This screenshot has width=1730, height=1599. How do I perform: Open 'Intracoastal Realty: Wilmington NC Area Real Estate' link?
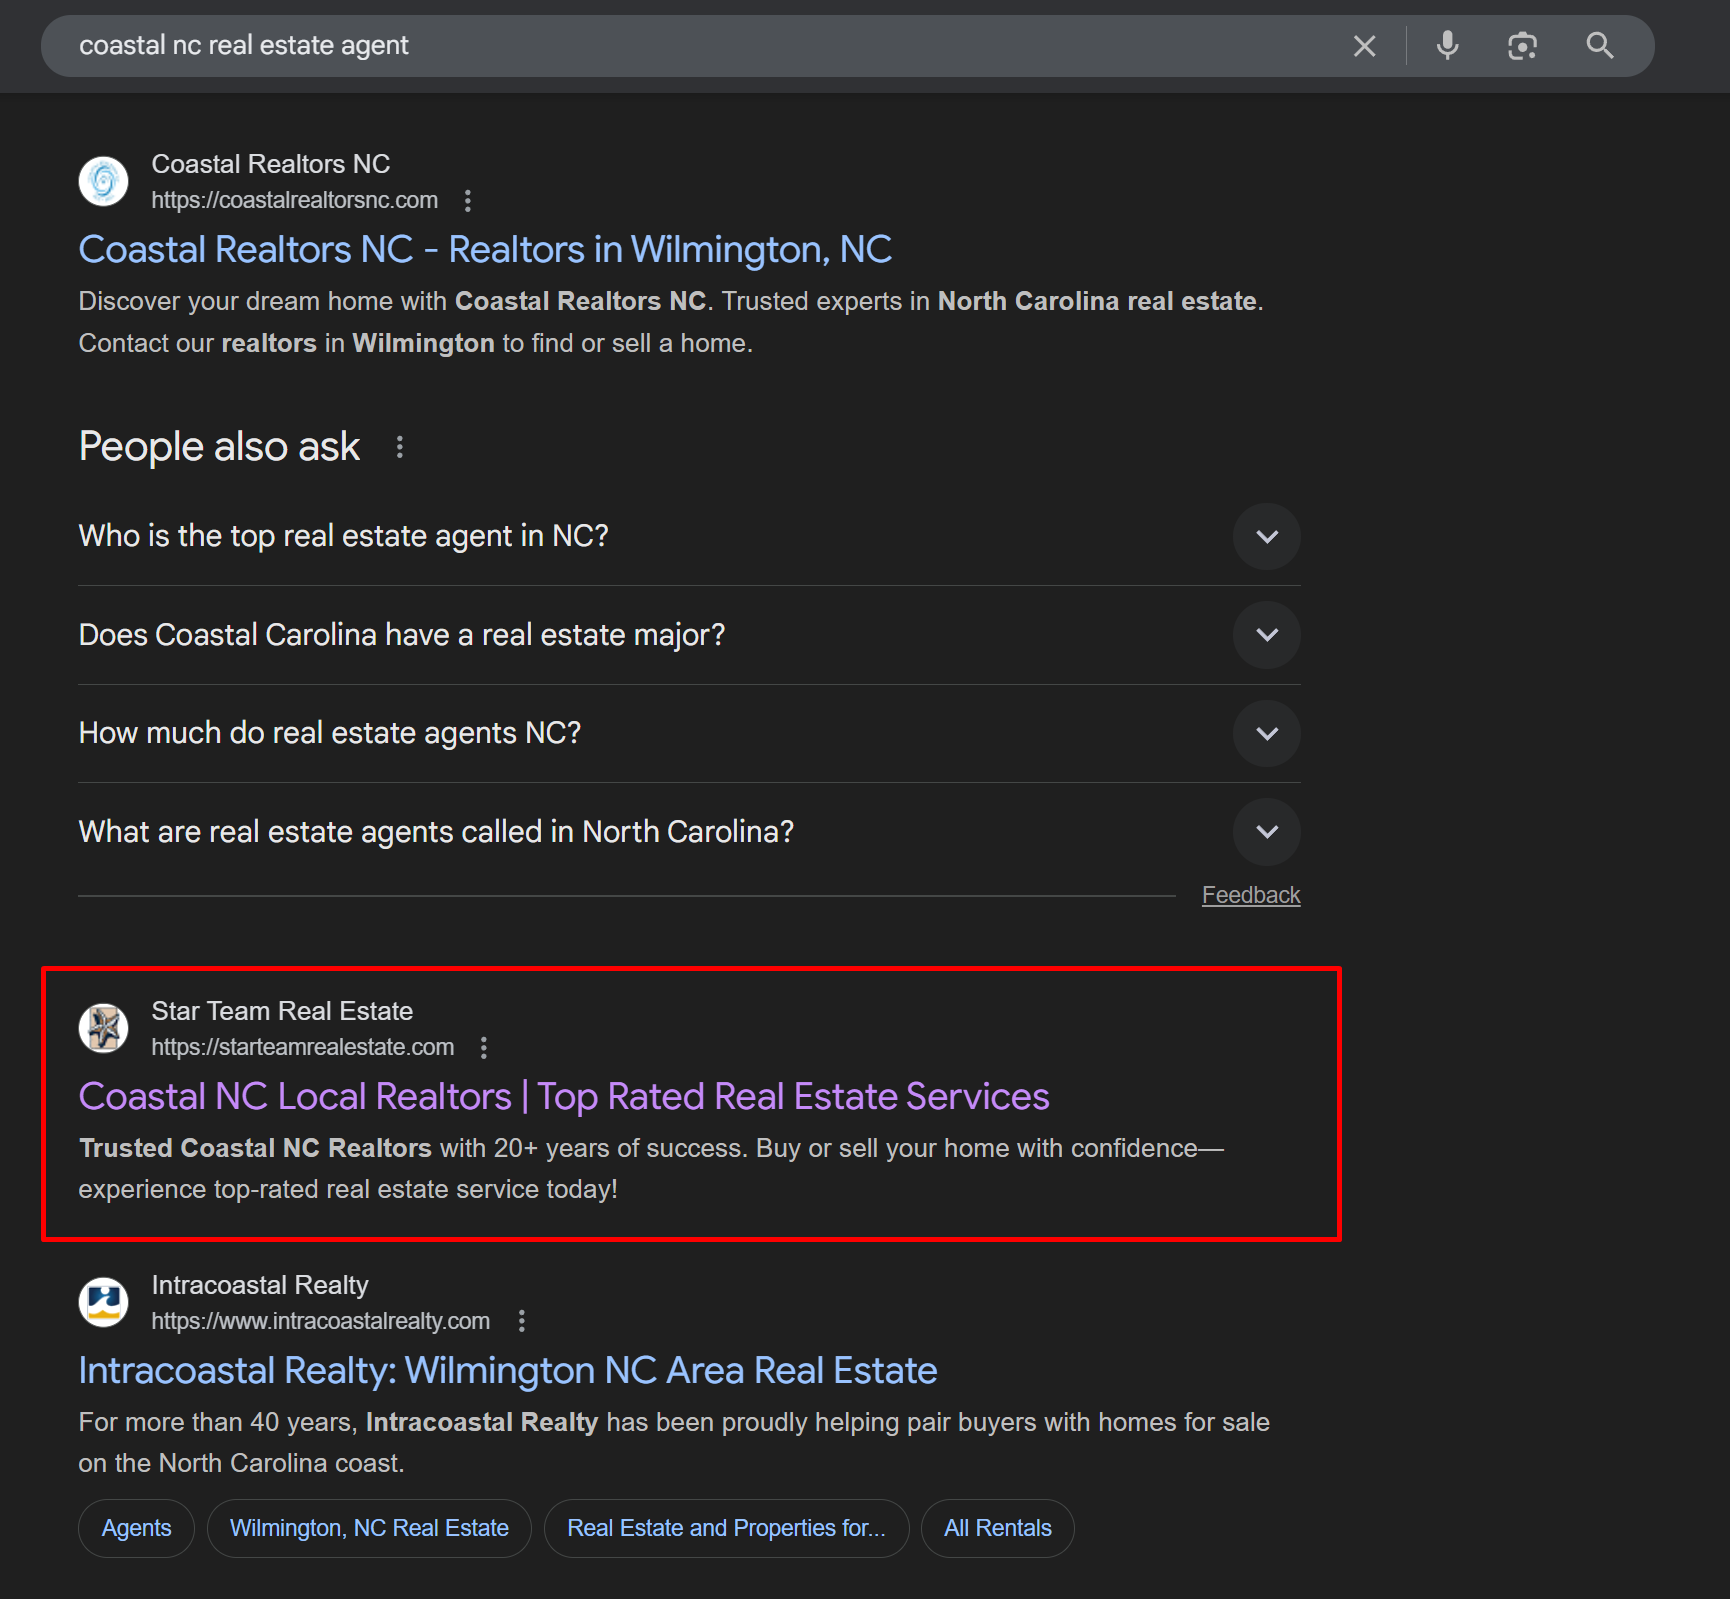tap(508, 1371)
